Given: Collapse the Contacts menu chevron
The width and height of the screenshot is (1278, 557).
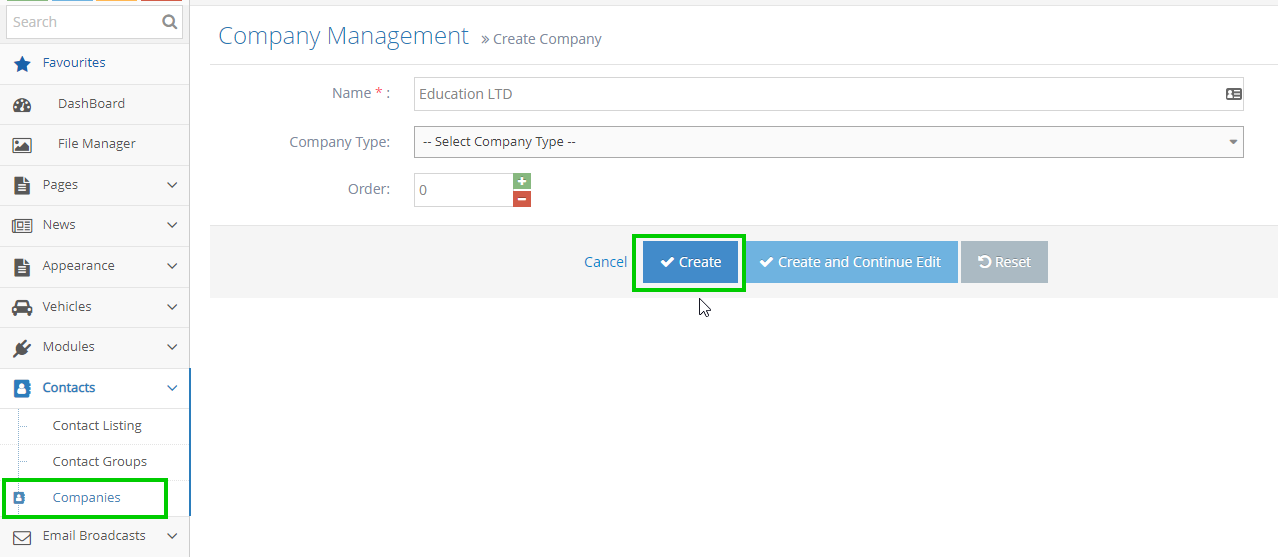Looking at the screenshot, I should point(172,388).
